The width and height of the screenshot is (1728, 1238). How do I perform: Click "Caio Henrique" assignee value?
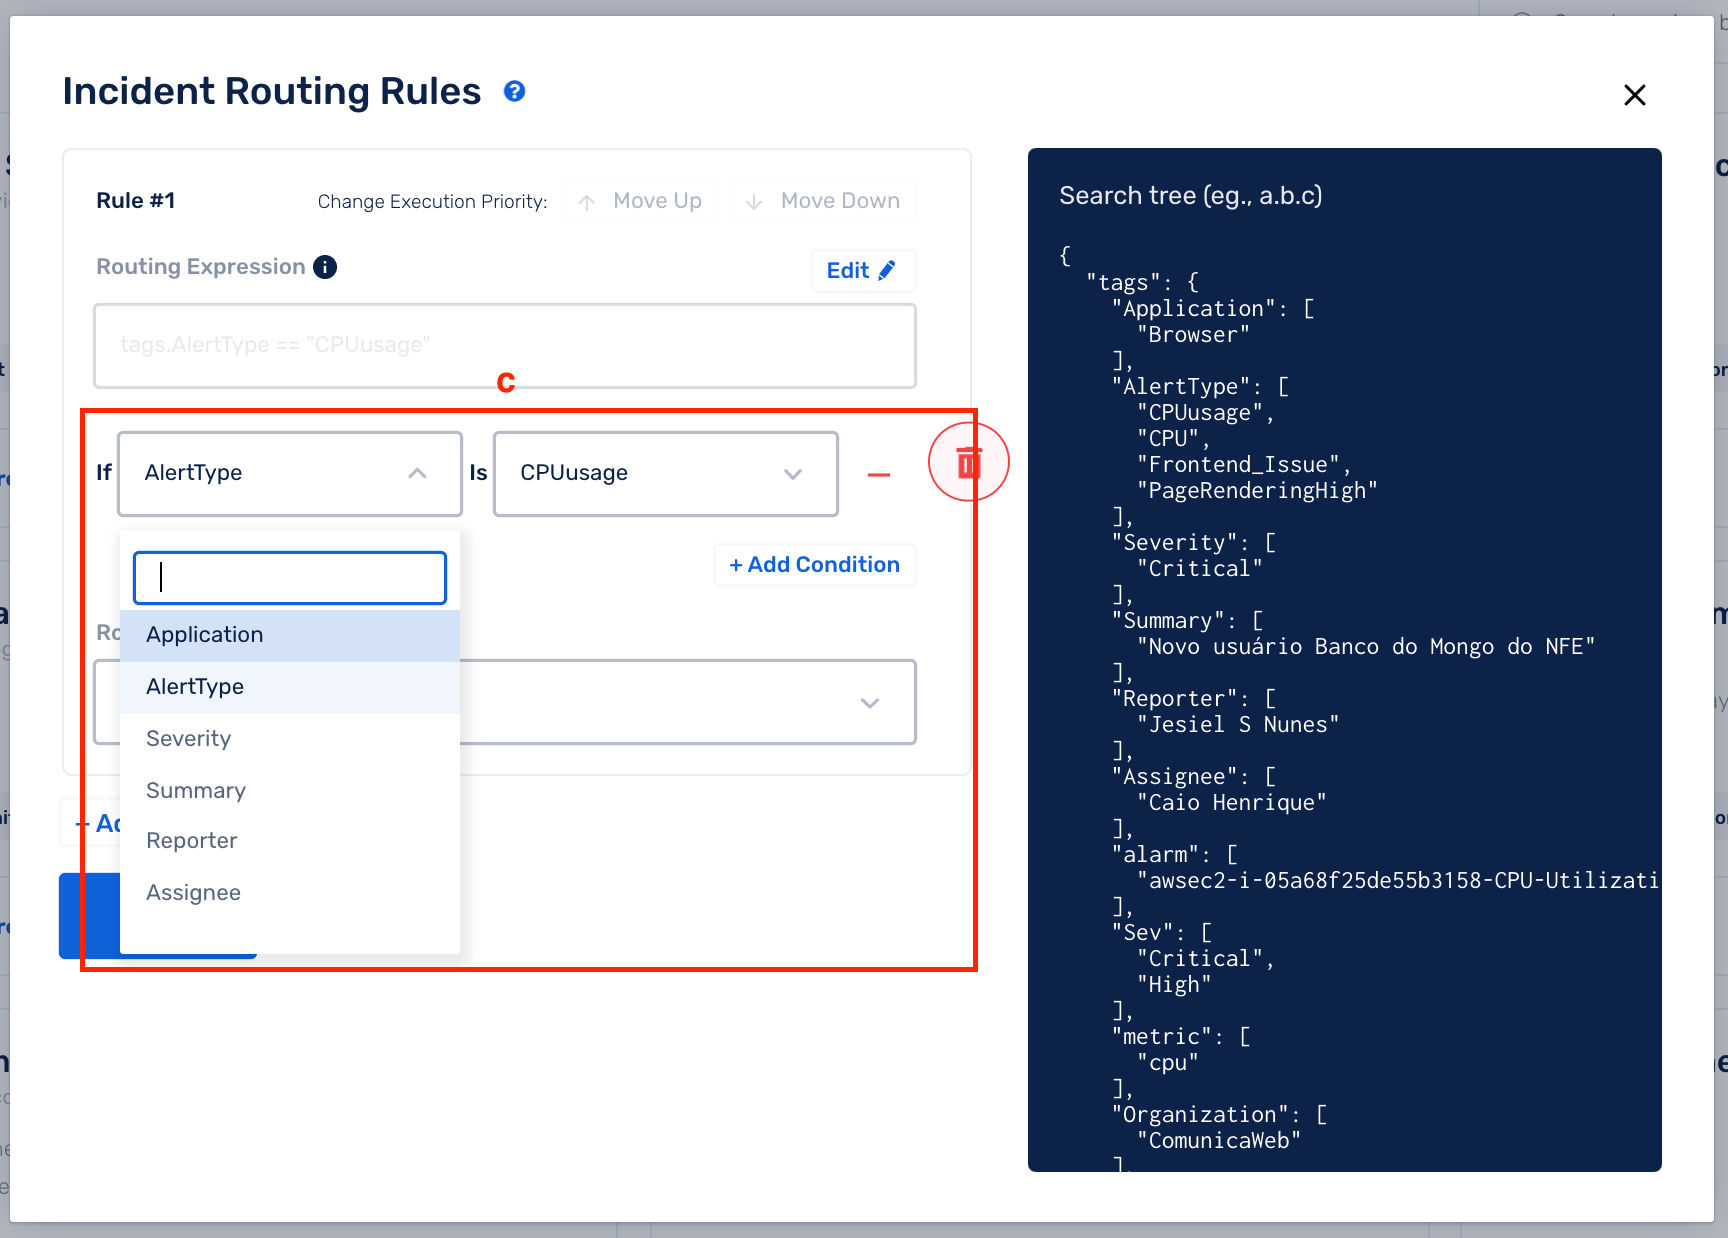pyautogui.click(x=1232, y=803)
